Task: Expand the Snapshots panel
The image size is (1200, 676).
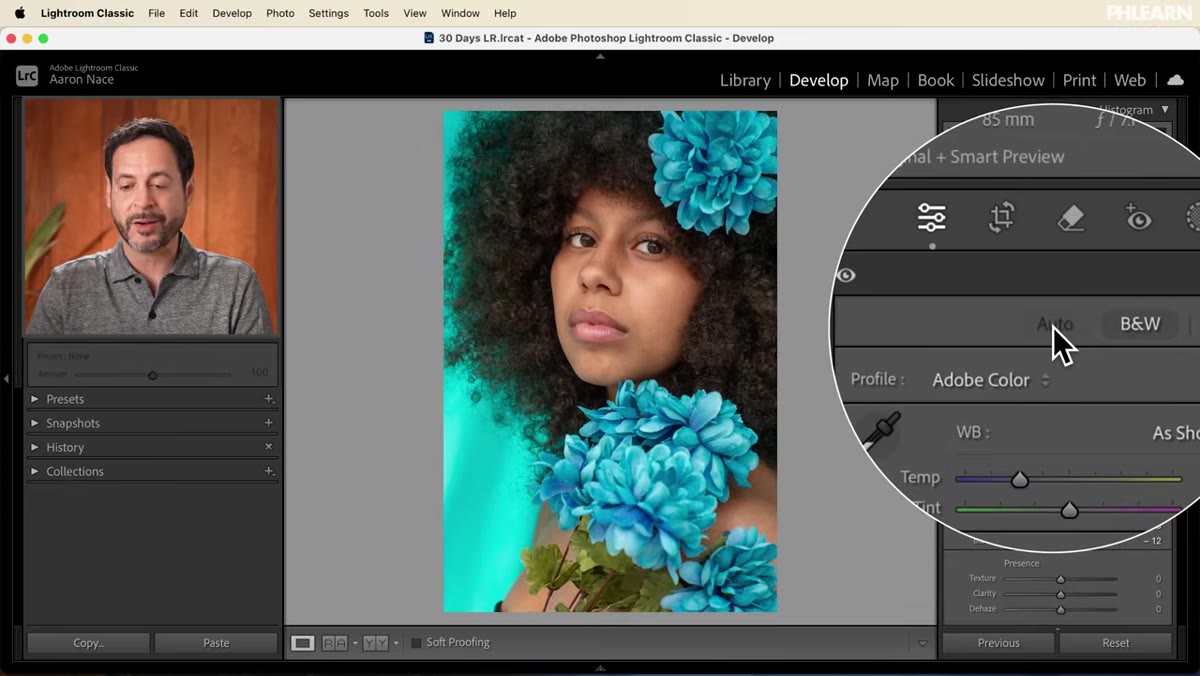Action: 34,423
